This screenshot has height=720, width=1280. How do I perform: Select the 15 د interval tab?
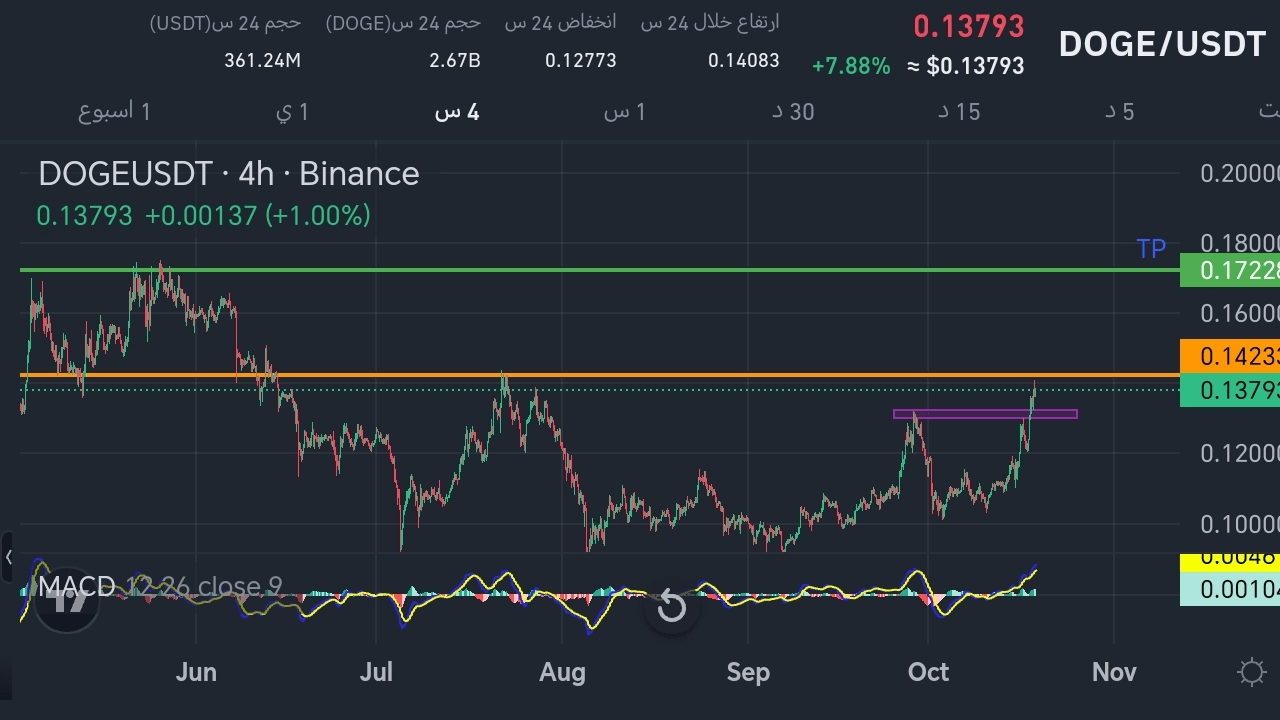tap(959, 111)
